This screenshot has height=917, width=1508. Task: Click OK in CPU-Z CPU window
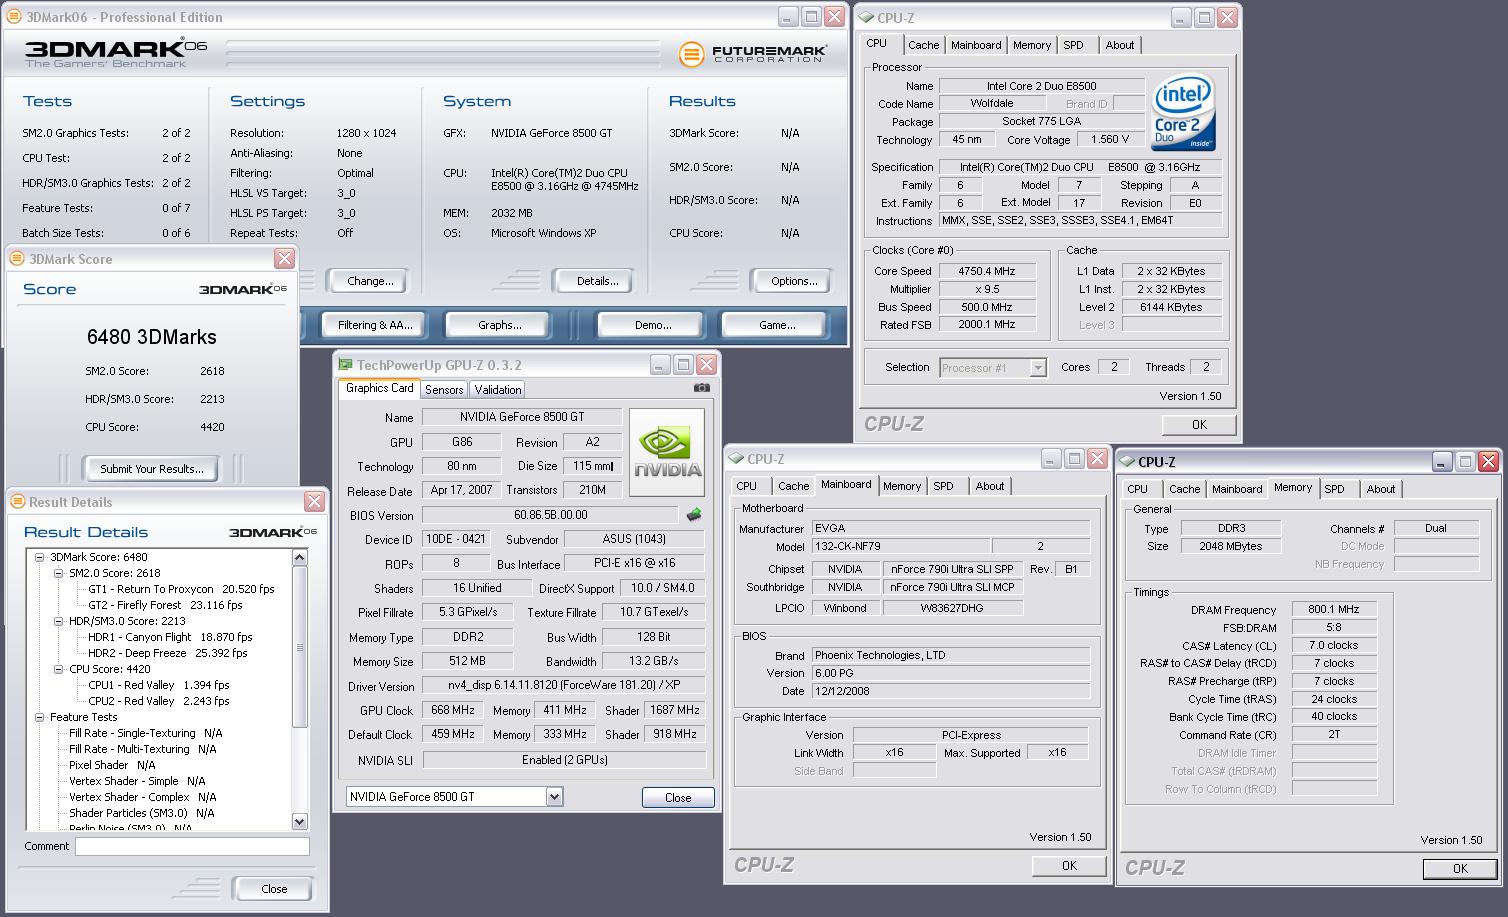(x=1199, y=425)
